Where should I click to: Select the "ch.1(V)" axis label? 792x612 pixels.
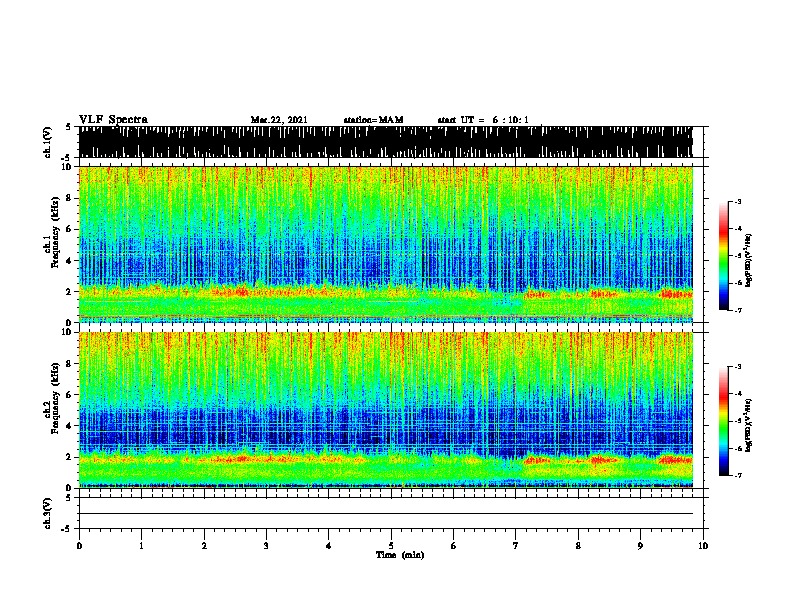[x=47, y=142]
